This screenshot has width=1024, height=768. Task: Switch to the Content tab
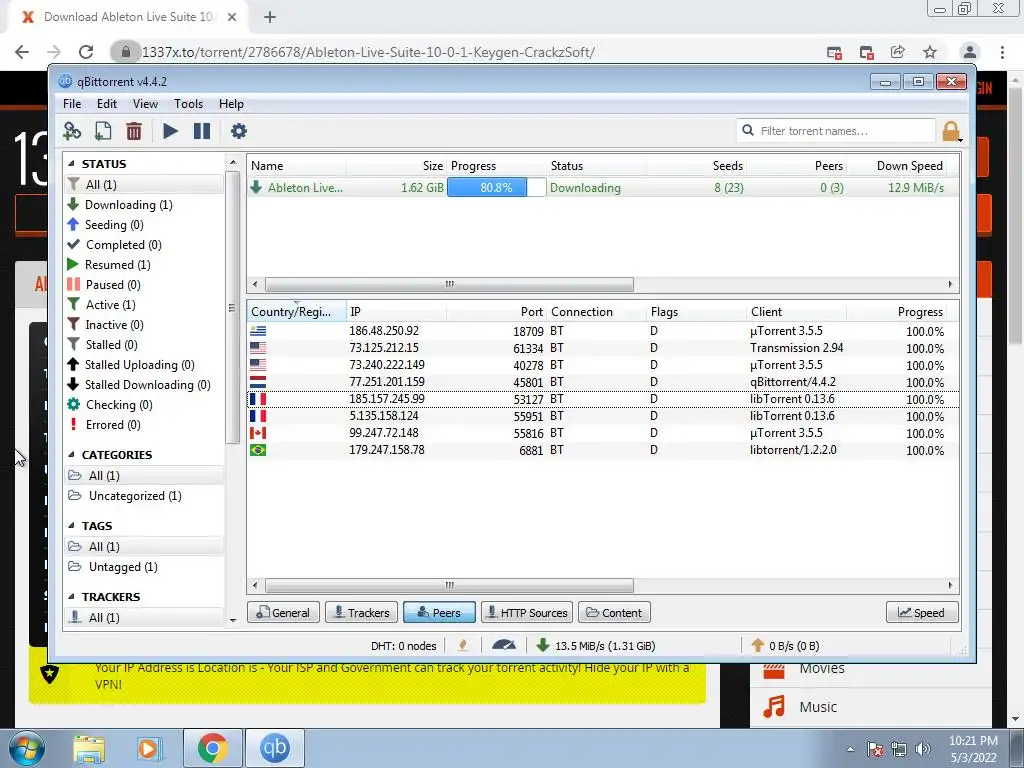tap(614, 613)
